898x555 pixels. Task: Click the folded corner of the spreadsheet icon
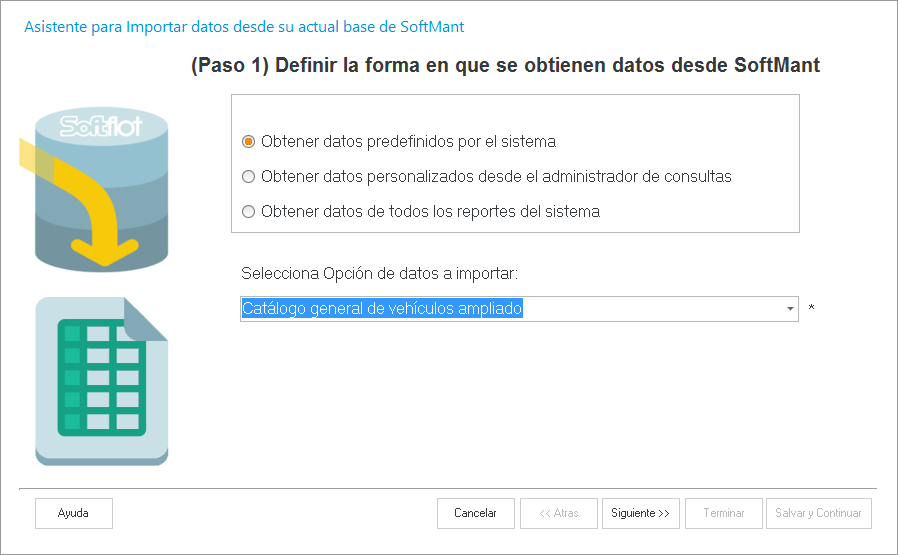pos(146,320)
